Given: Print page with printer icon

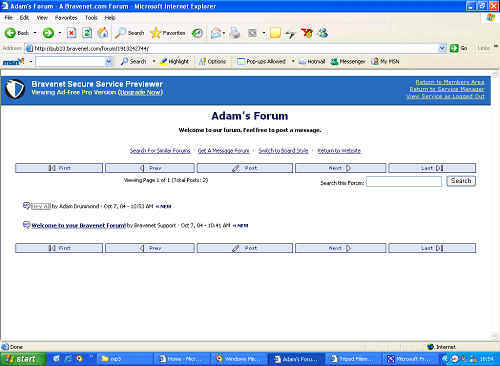Looking at the screenshot, I should (x=235, y=33).
